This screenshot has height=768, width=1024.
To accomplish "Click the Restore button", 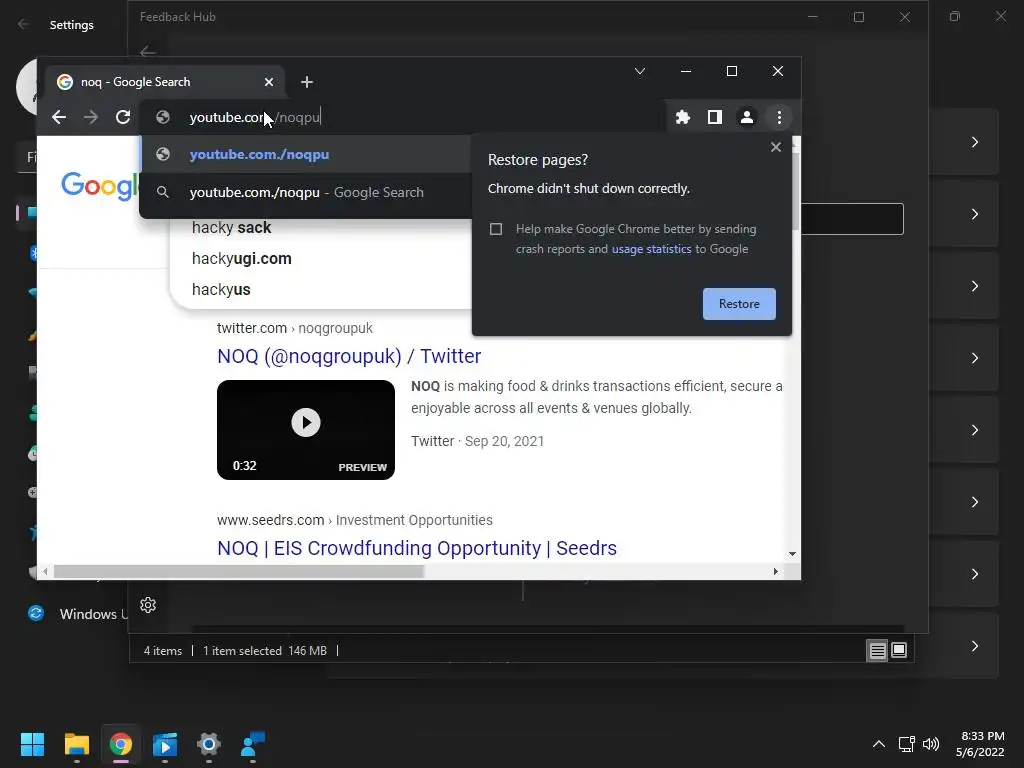I will 739,304.
